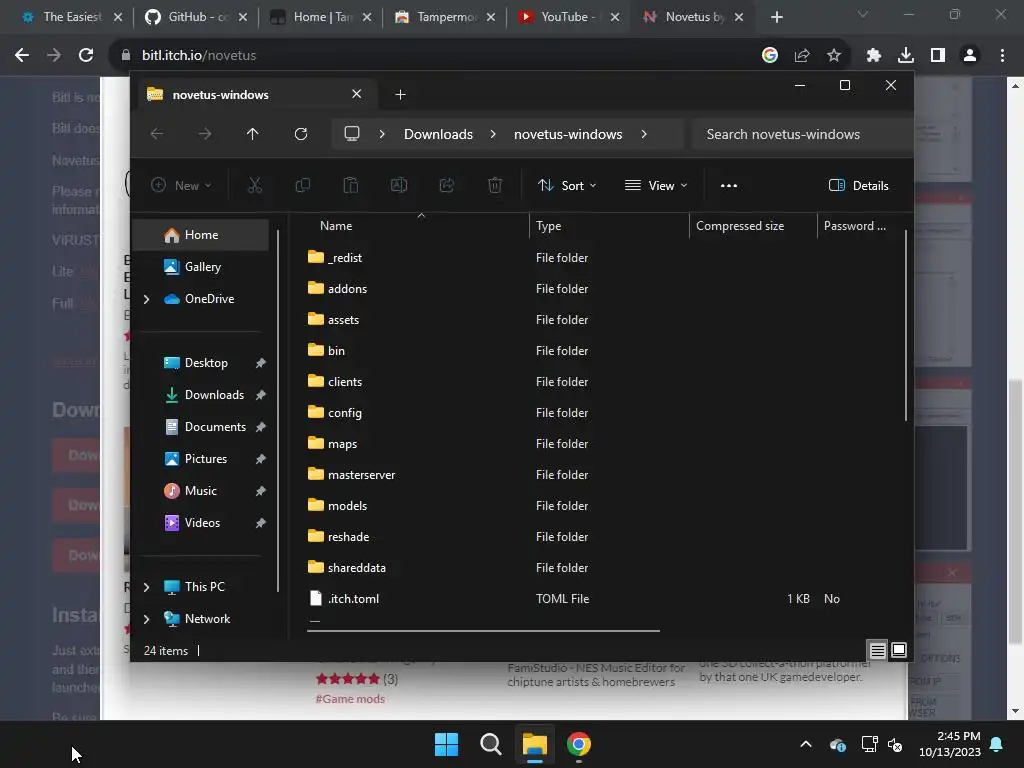Open the View dropdown
The image size is (1024, 768).
coord(656,185)
